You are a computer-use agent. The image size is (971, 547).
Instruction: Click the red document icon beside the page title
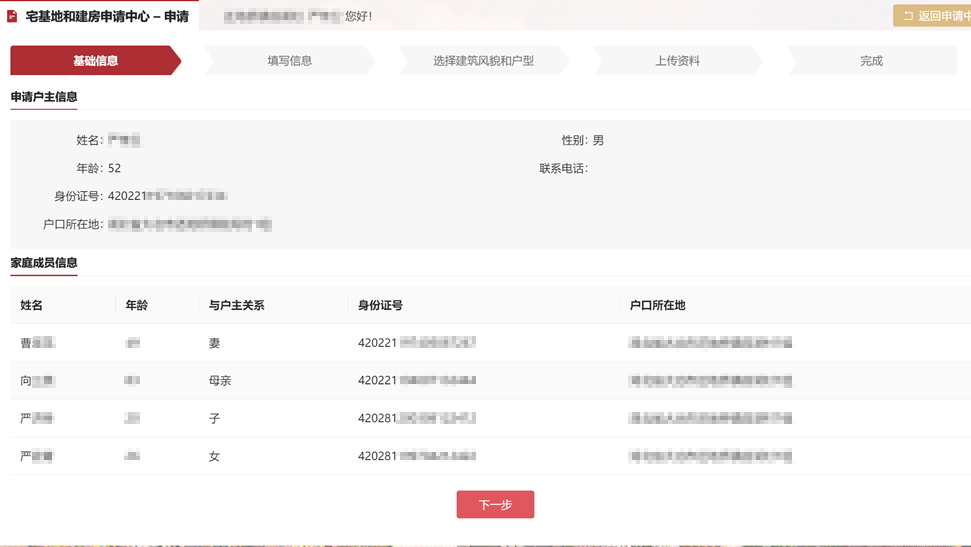[13, 16]
